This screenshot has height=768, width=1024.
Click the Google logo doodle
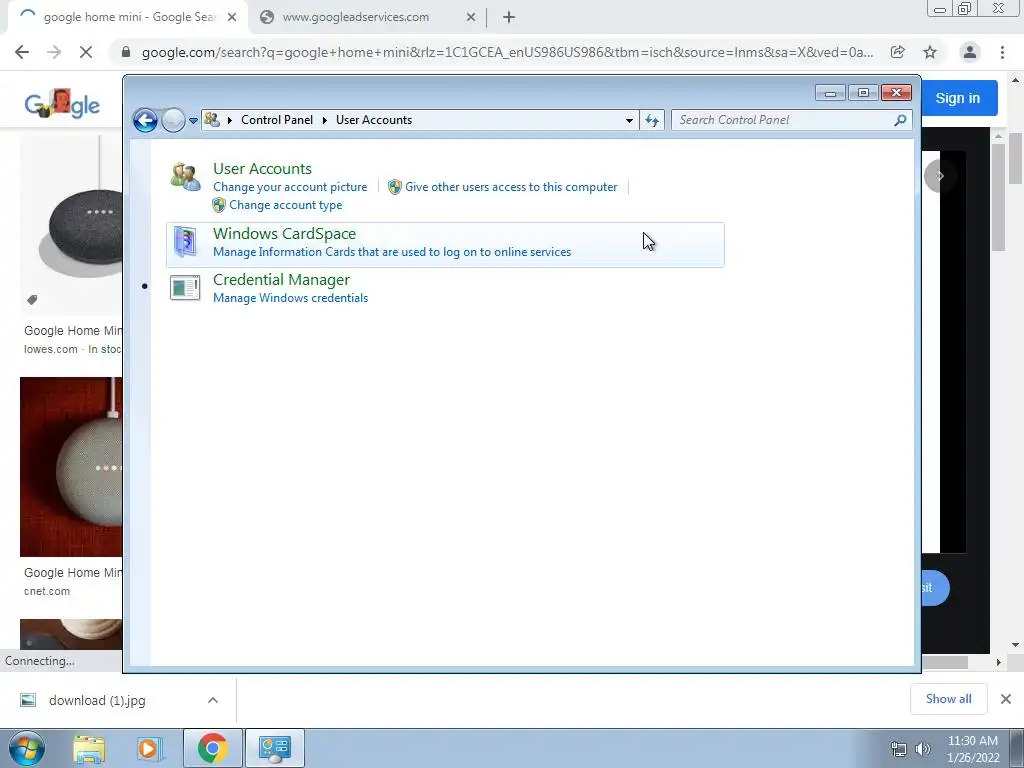click(x=62, y=103)
